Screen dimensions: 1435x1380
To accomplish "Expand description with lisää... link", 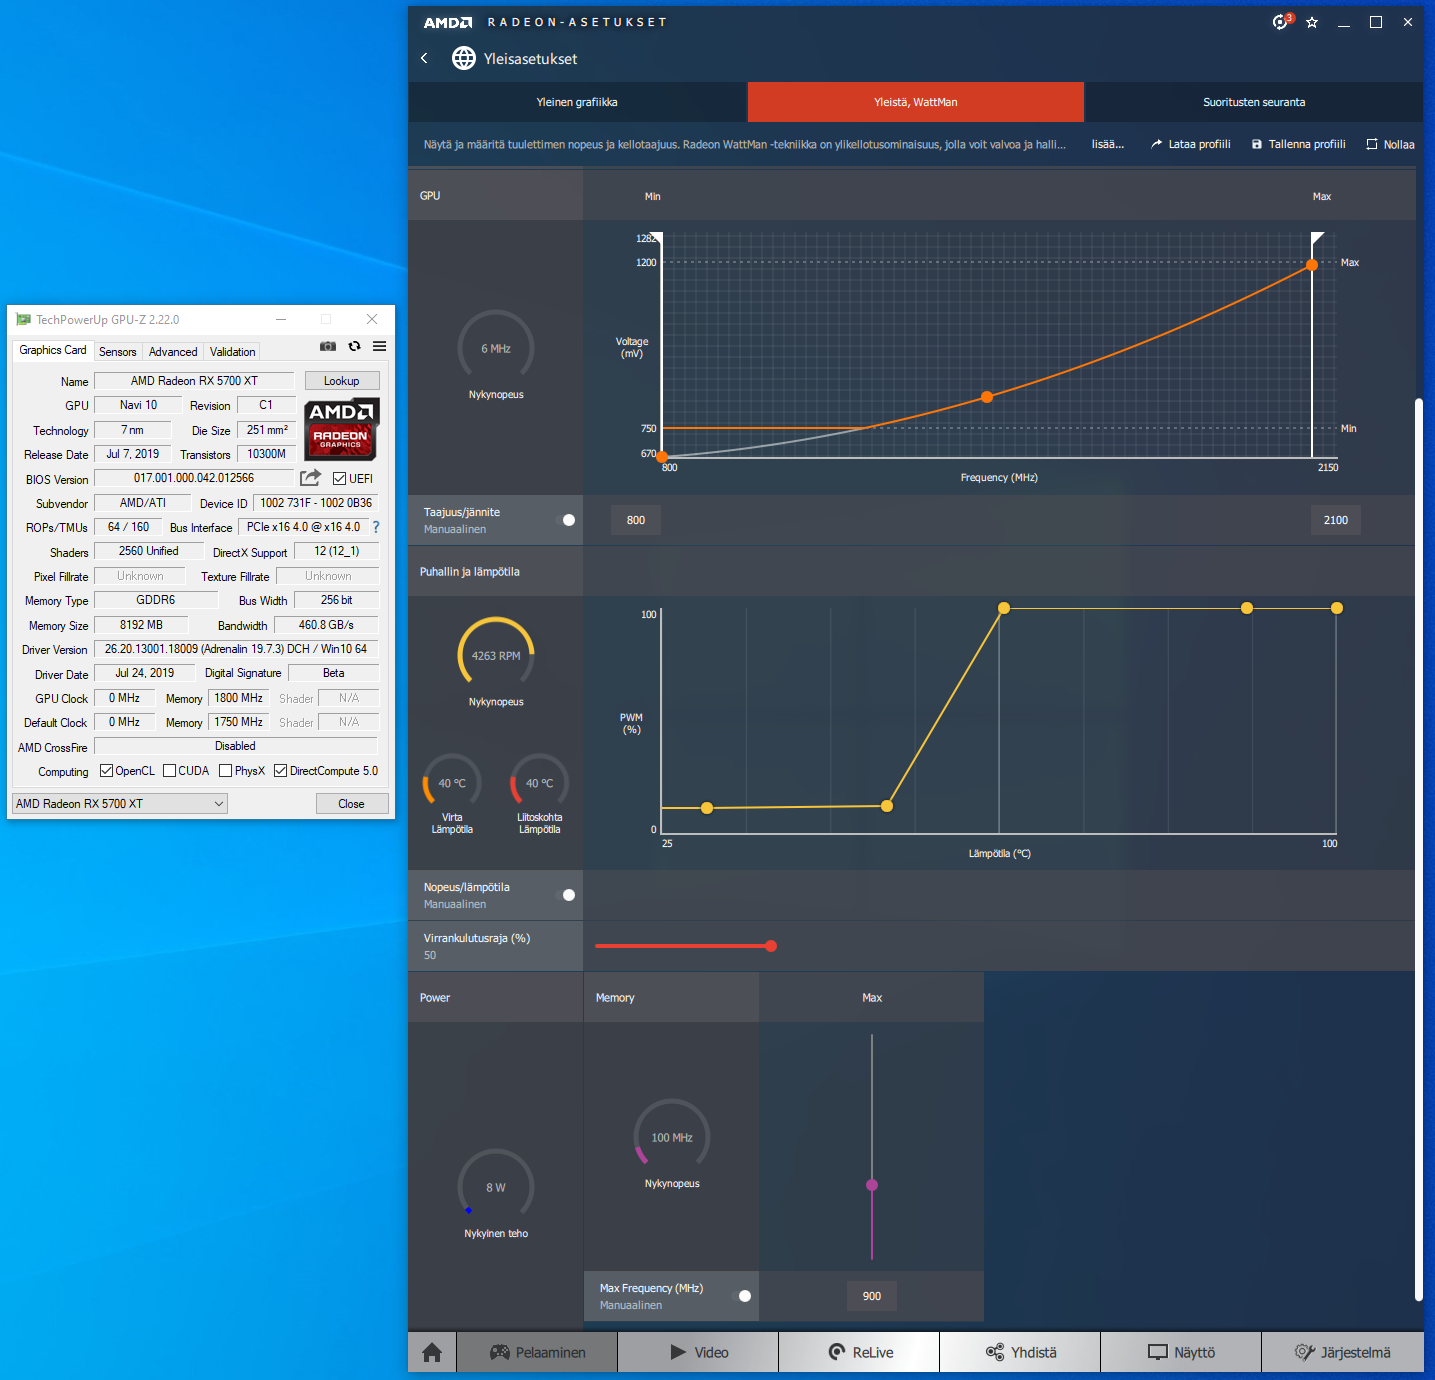I will [x=1107, y=144].
